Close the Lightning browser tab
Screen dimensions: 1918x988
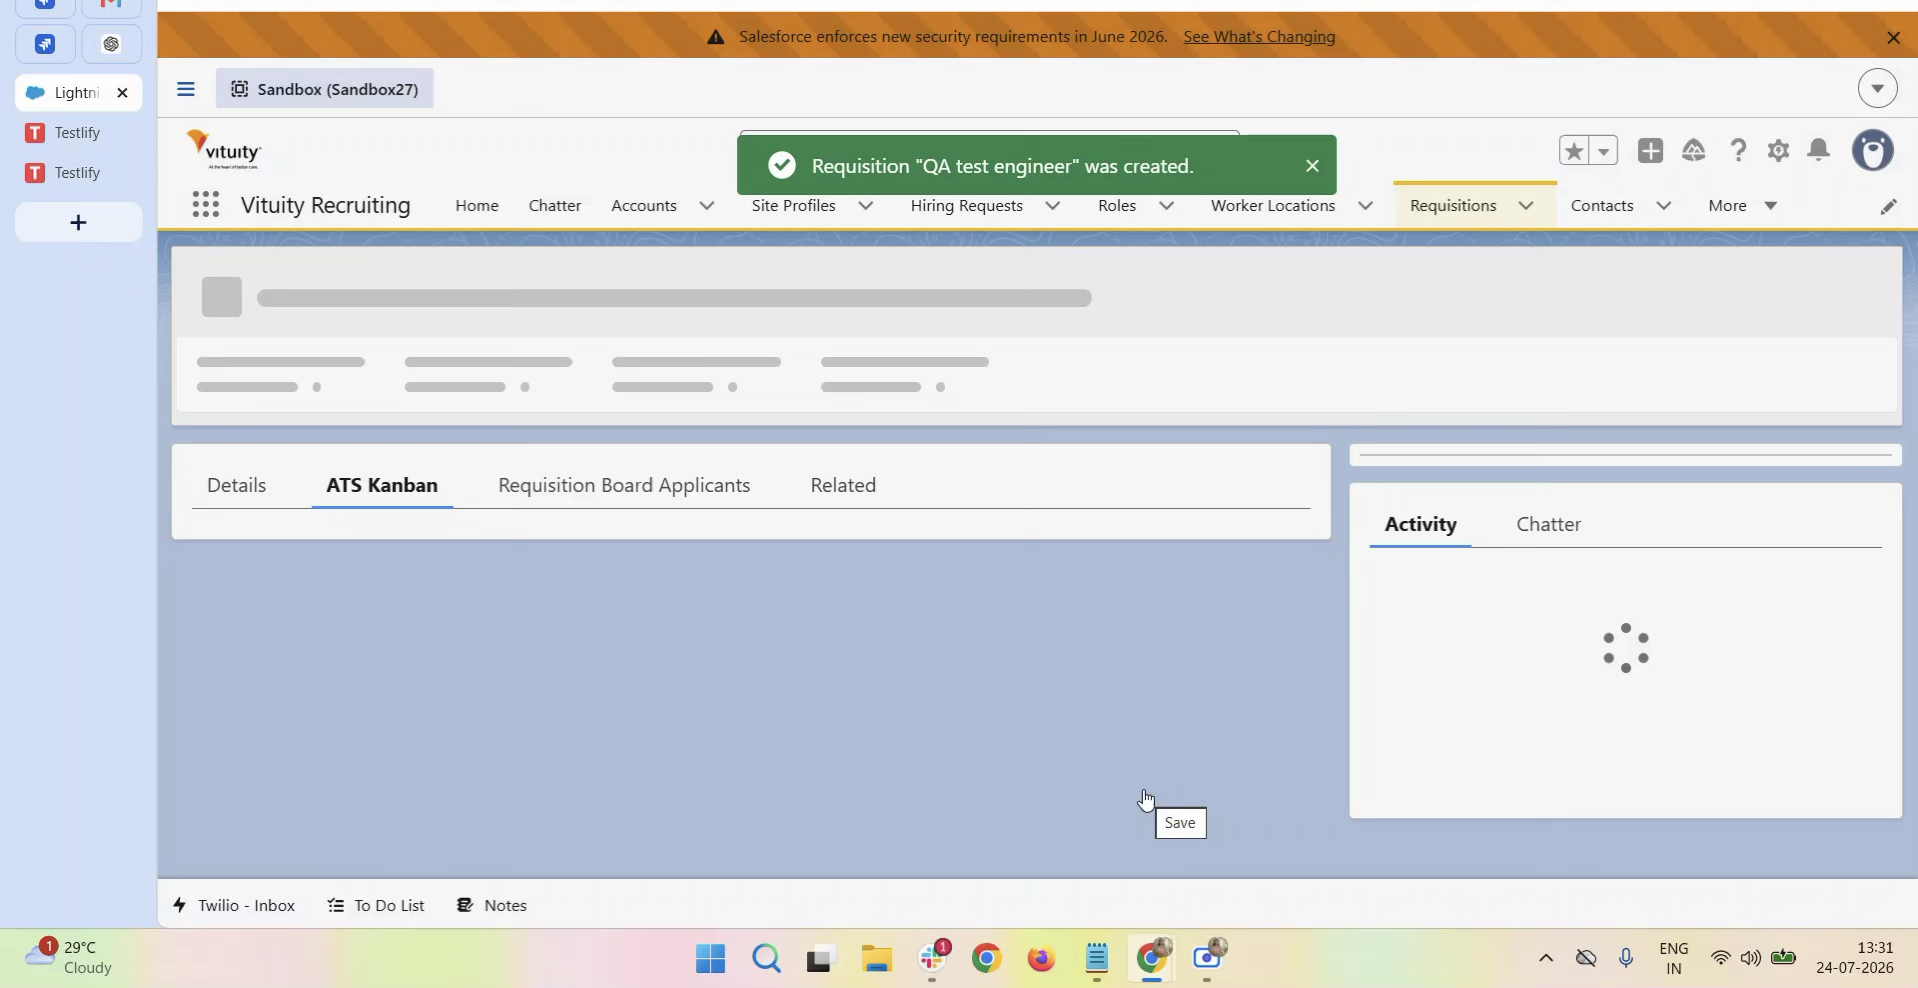pos(122,93)
